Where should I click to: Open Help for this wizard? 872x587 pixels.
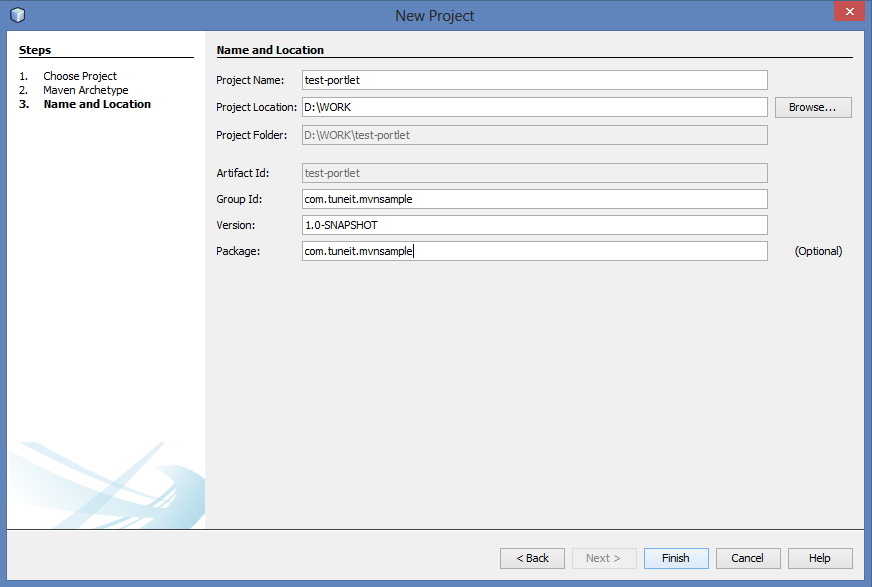click(819, 558)
